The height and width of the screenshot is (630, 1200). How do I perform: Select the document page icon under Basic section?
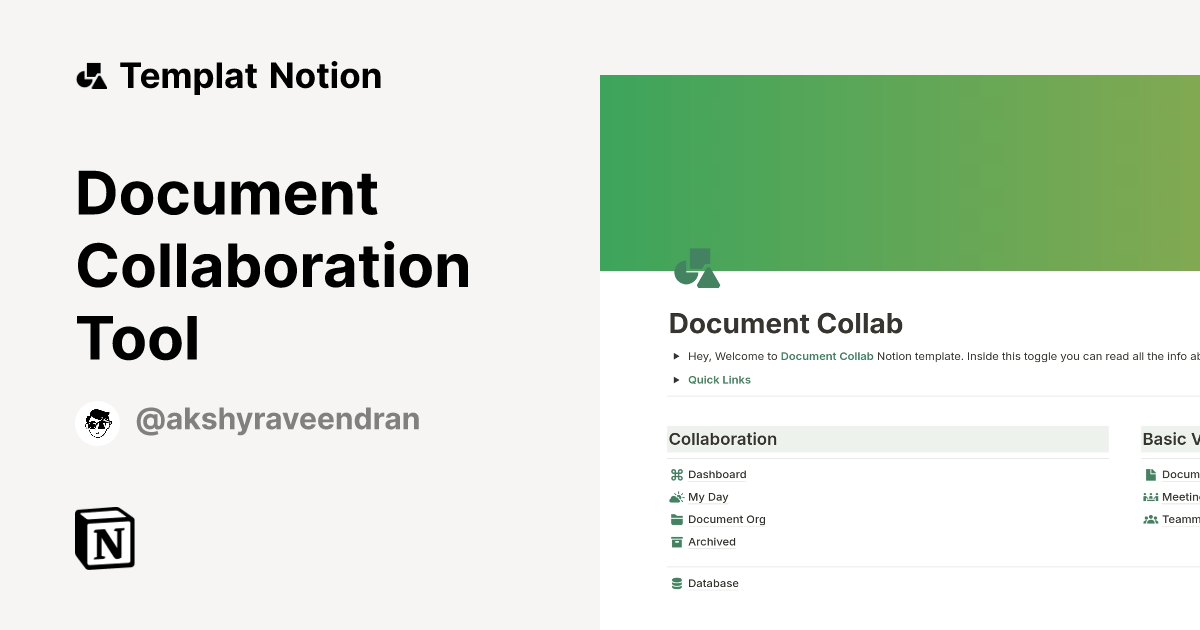pos(1152,474)
